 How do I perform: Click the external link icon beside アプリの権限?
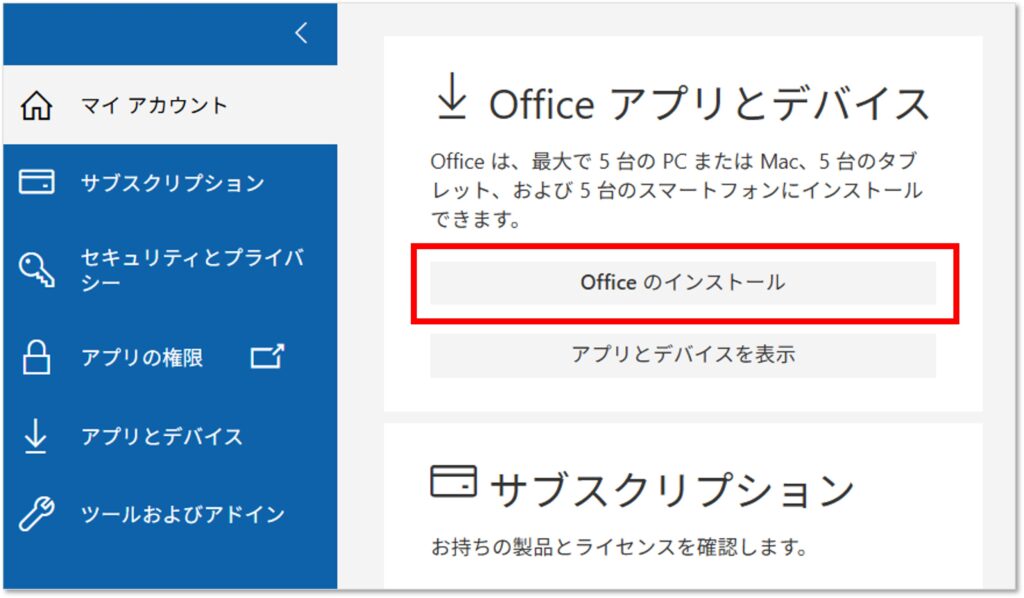(x=268, y=356)
